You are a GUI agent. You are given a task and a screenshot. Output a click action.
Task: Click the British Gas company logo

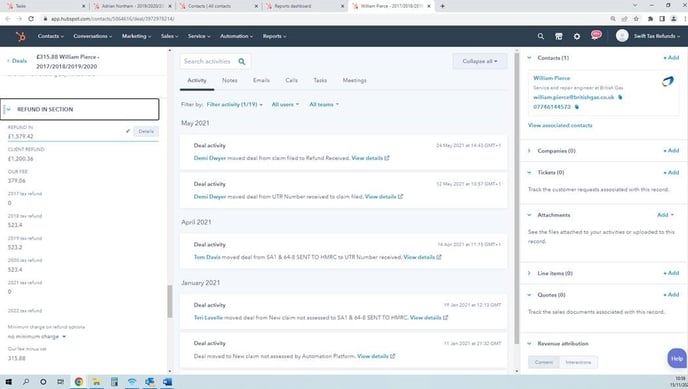coord(667,81)
